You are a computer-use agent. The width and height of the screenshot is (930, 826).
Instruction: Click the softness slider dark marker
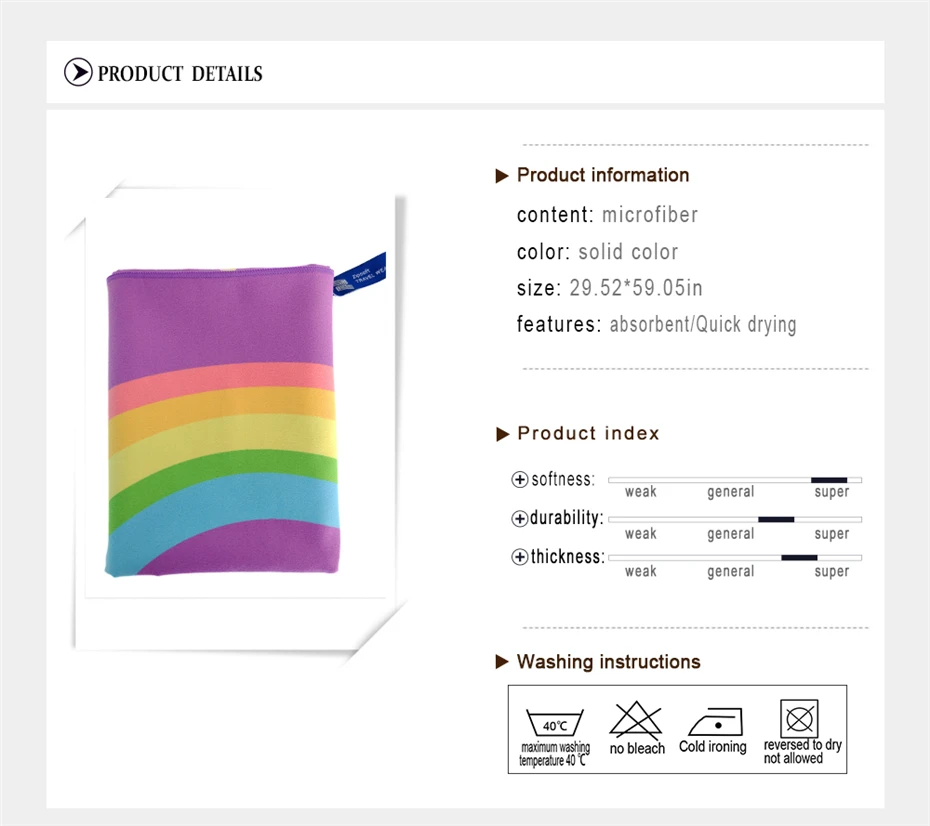pyautogui.click(x=829, y=480)
